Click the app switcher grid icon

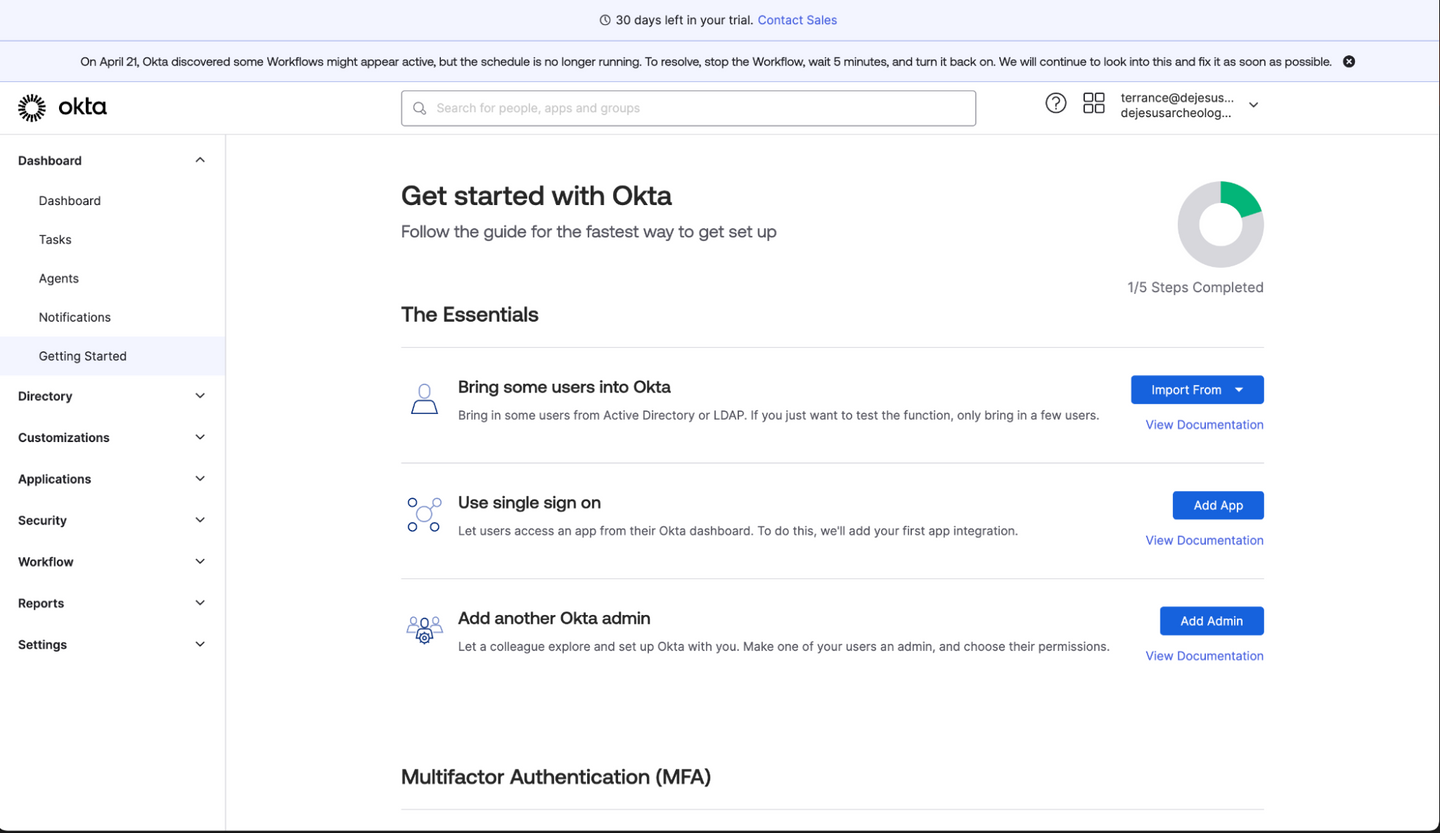click(x=1093, y=103)
